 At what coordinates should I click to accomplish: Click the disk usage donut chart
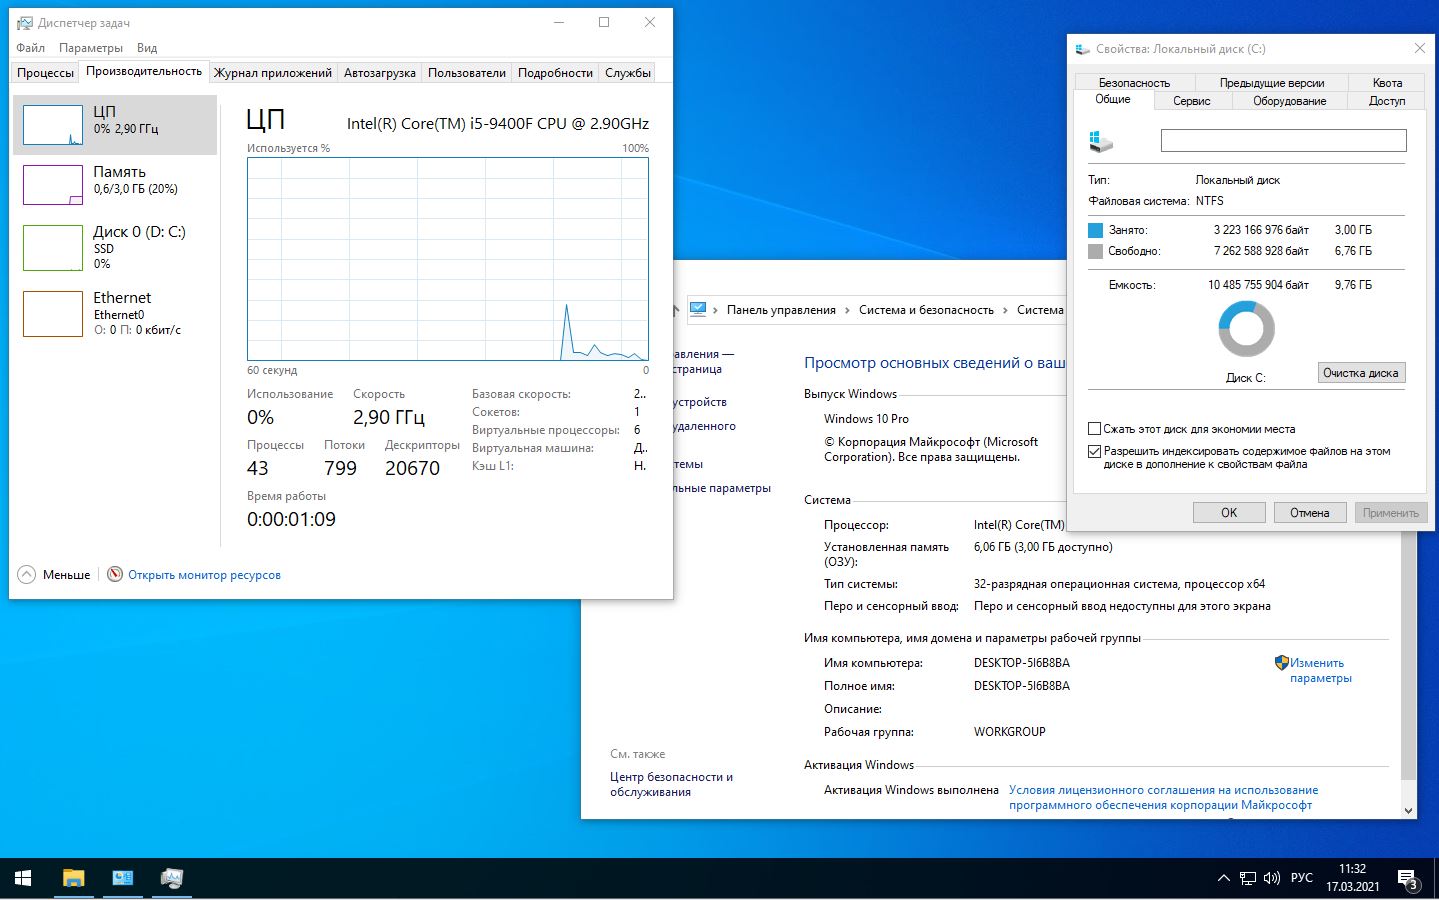click(x=1246, y=328)
